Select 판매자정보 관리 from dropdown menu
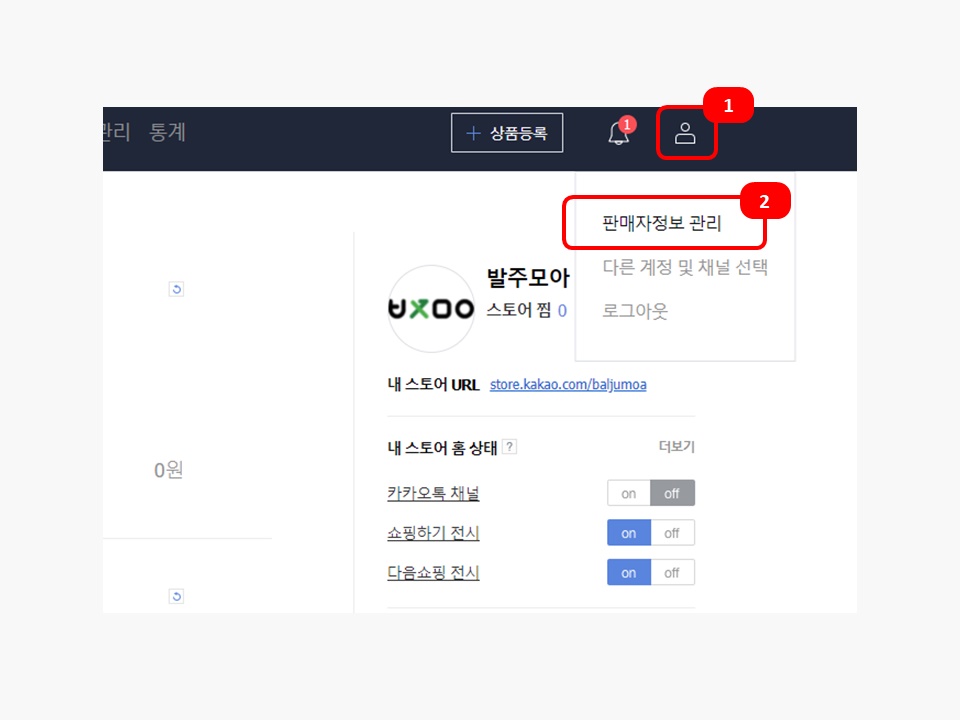960x720 pixels. click(x=662, y=223)
